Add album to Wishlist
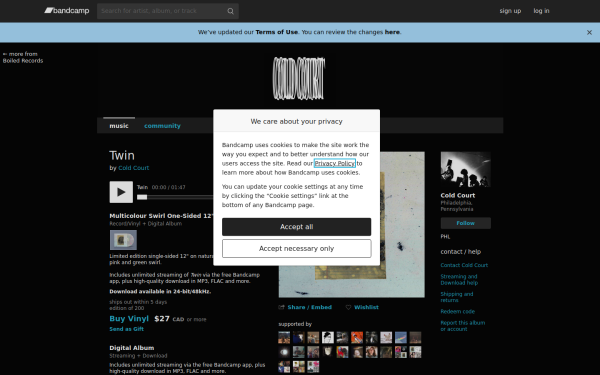This screenshot has height=375, width=600. (x=366, y=307)
